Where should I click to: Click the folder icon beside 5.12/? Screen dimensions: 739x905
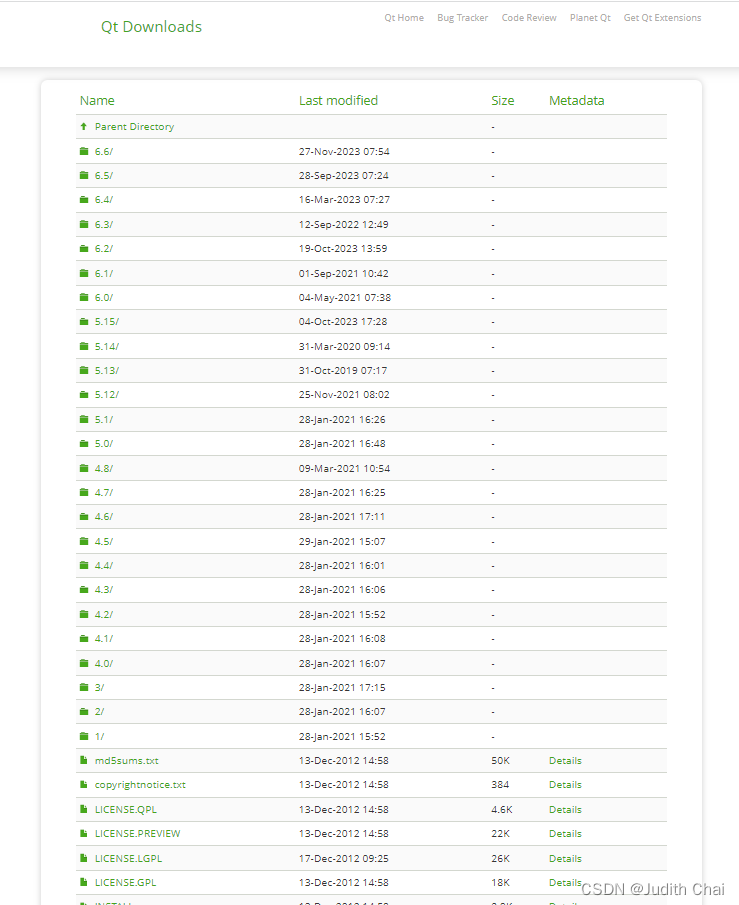[84, 395]
